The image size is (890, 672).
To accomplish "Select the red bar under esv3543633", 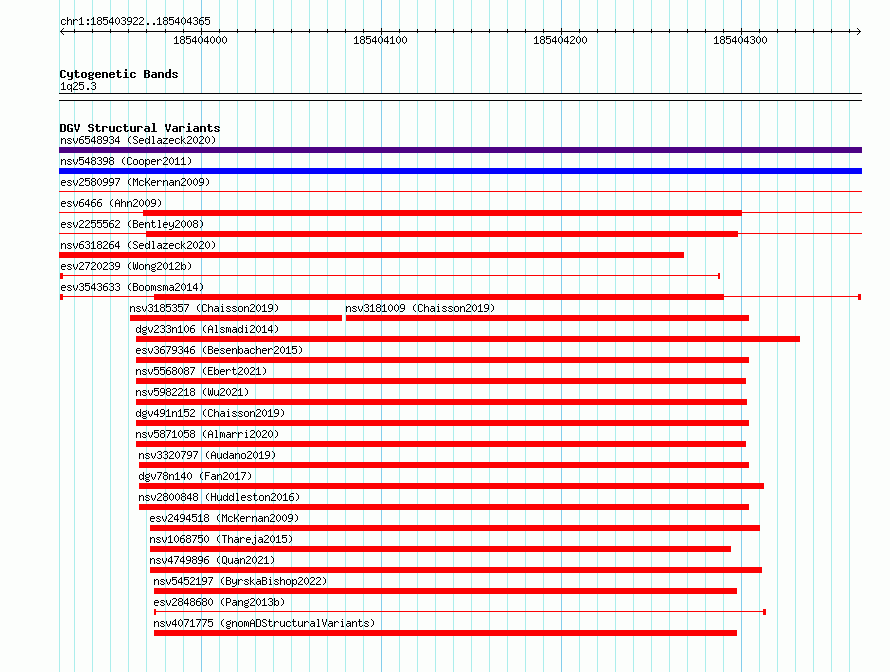I will click(439, 297).
